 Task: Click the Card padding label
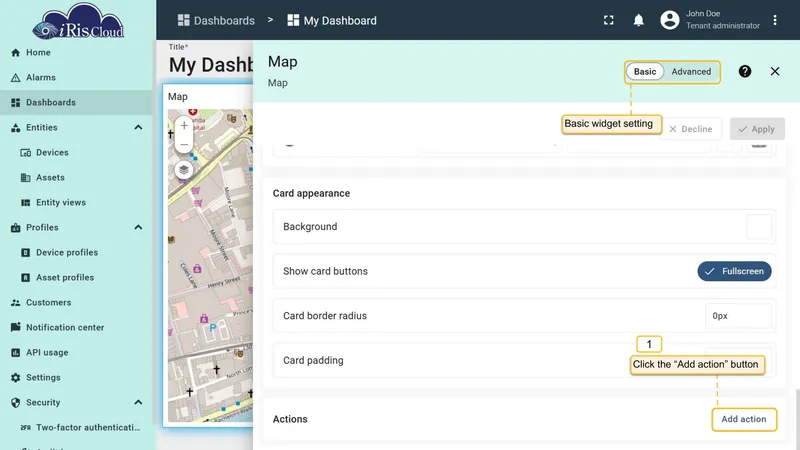click(x=313, y=361)
